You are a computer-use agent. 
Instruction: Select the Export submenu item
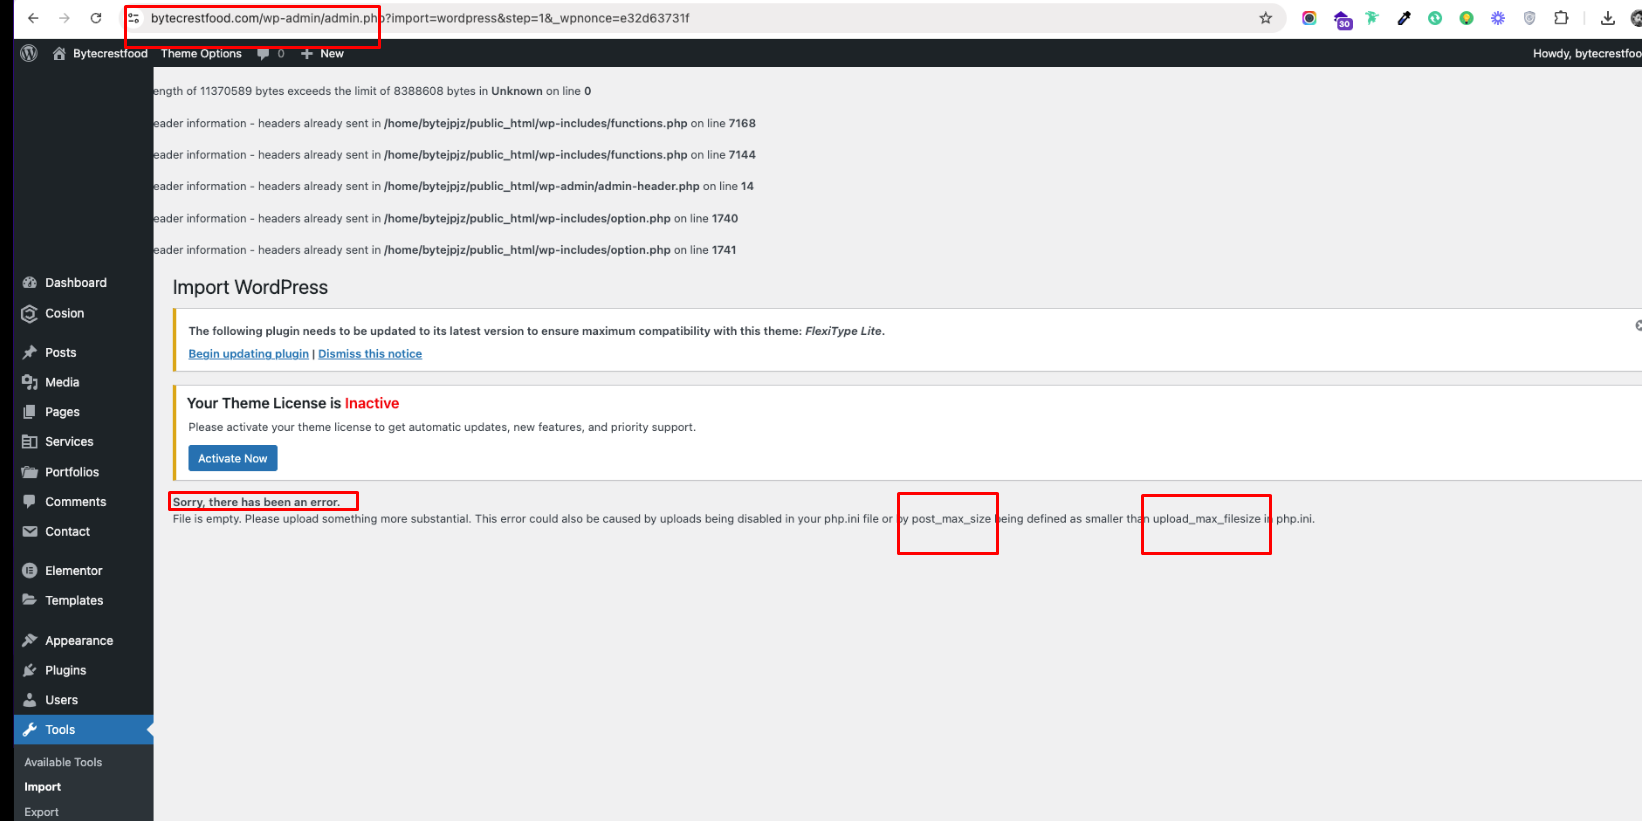click(42, 812)
